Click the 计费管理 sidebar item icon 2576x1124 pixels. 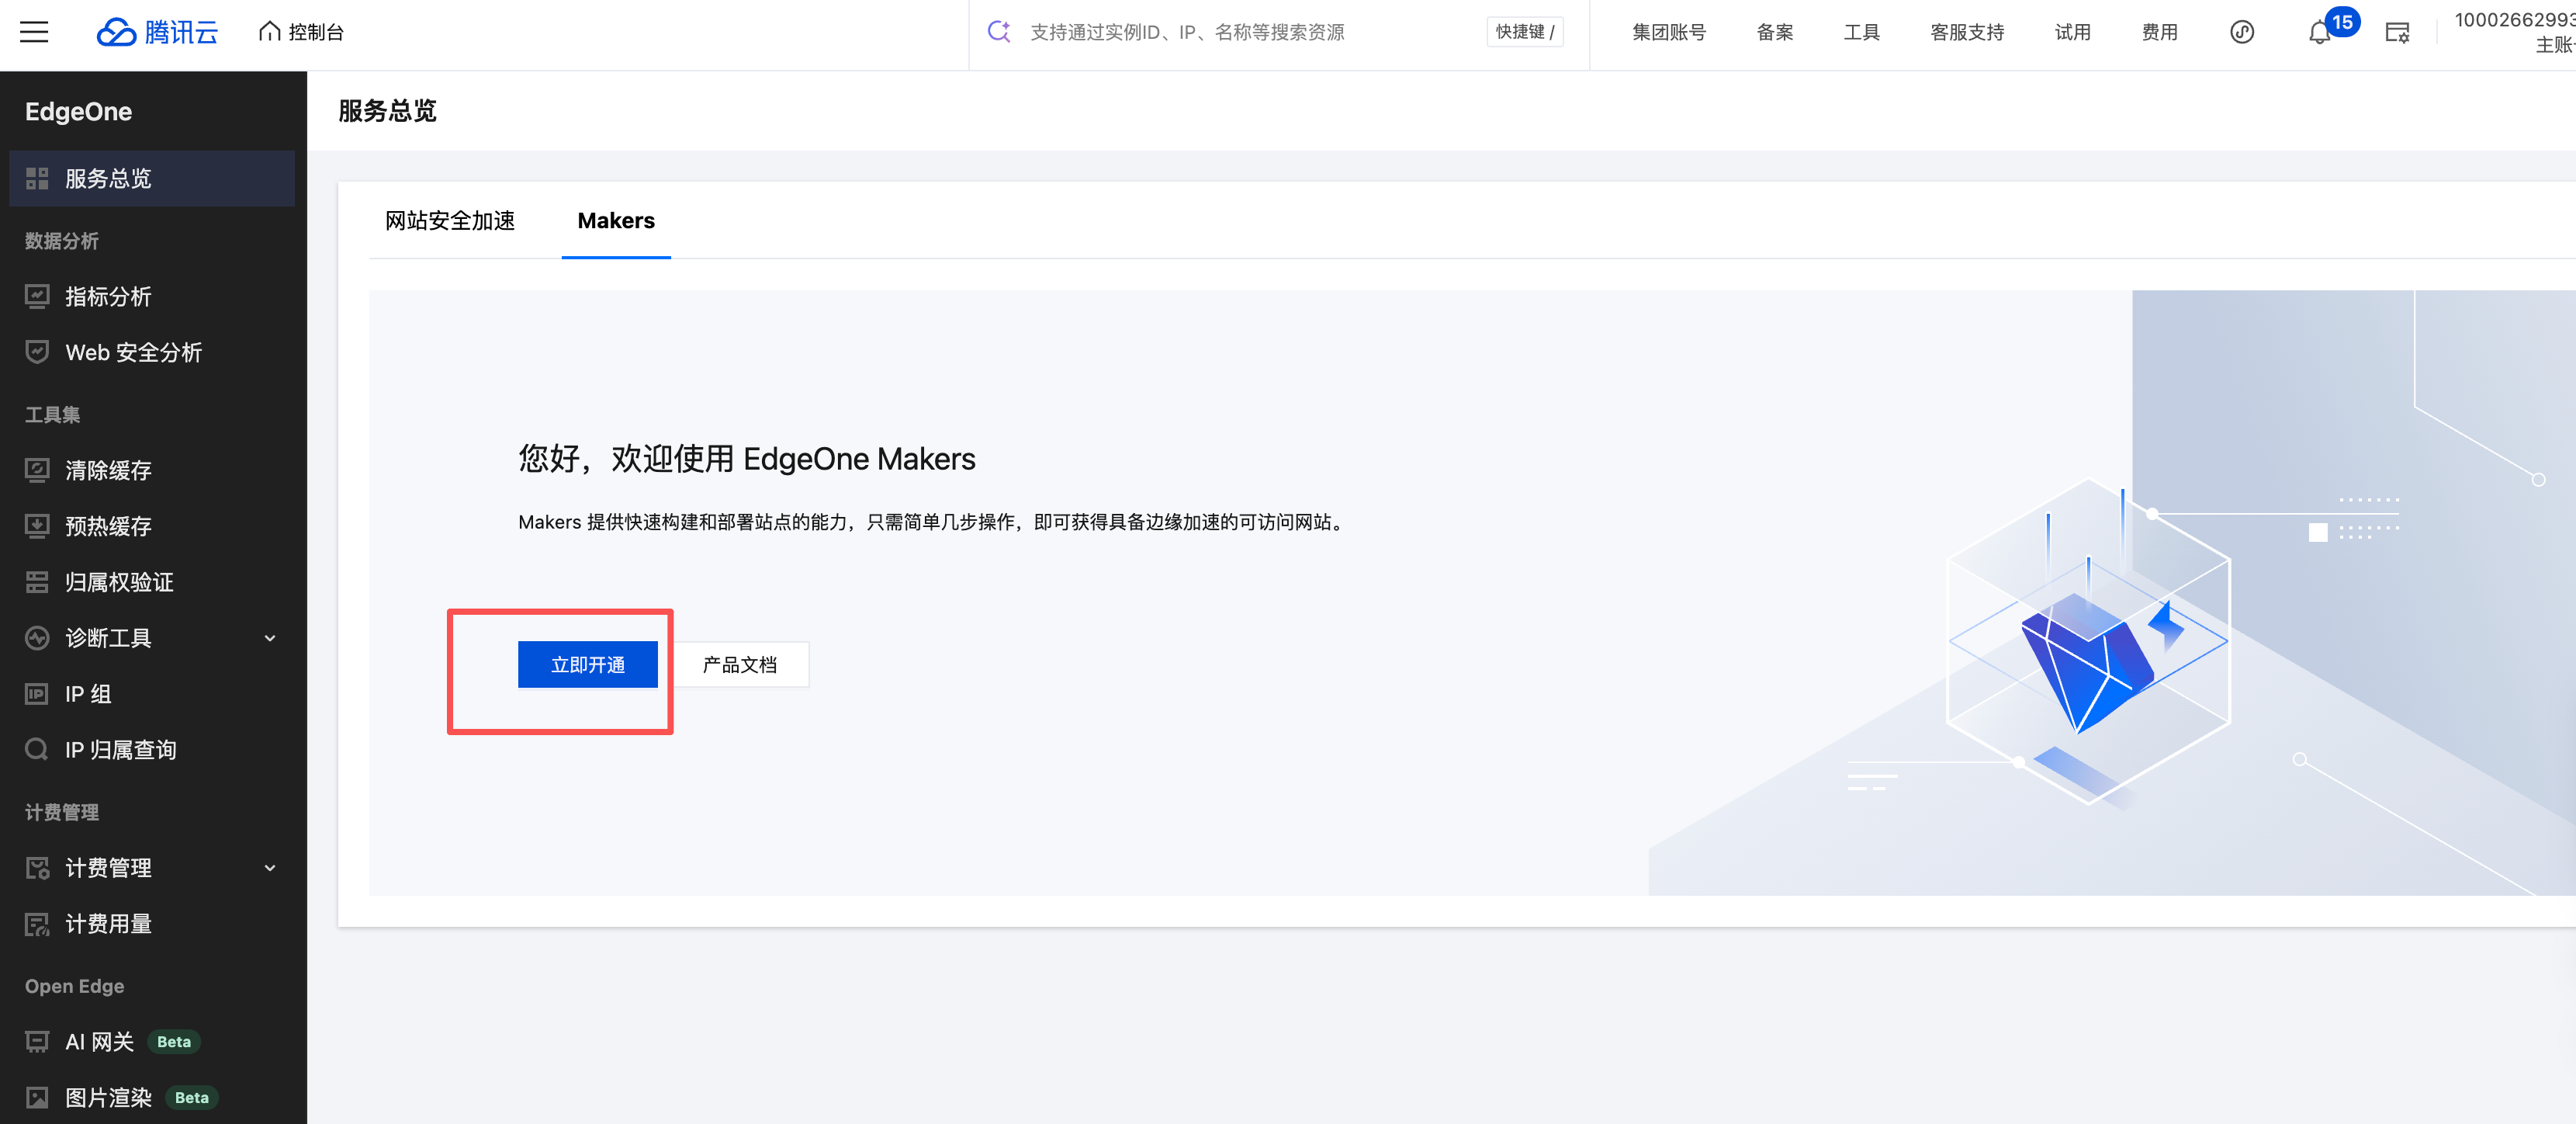(37, 868)
